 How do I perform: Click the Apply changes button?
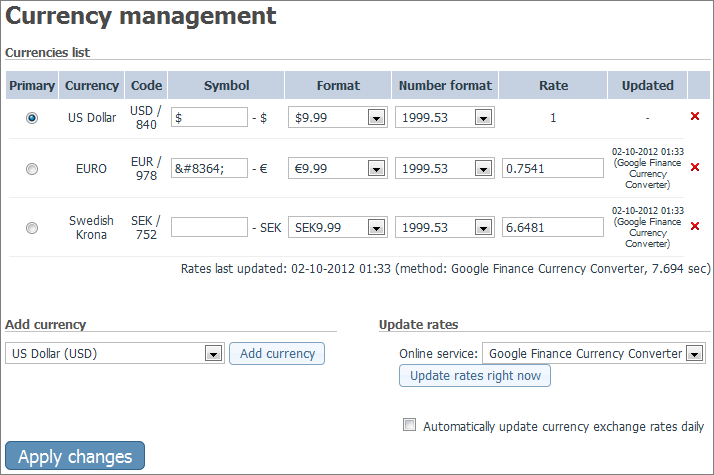(x=75, y=456)
